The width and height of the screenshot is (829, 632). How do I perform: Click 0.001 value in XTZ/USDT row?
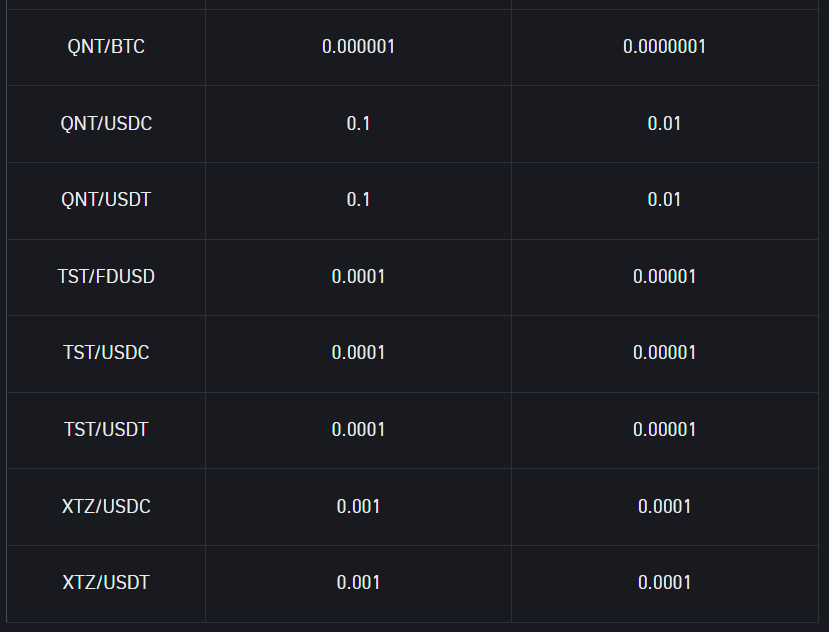click(x=358, y=583)
